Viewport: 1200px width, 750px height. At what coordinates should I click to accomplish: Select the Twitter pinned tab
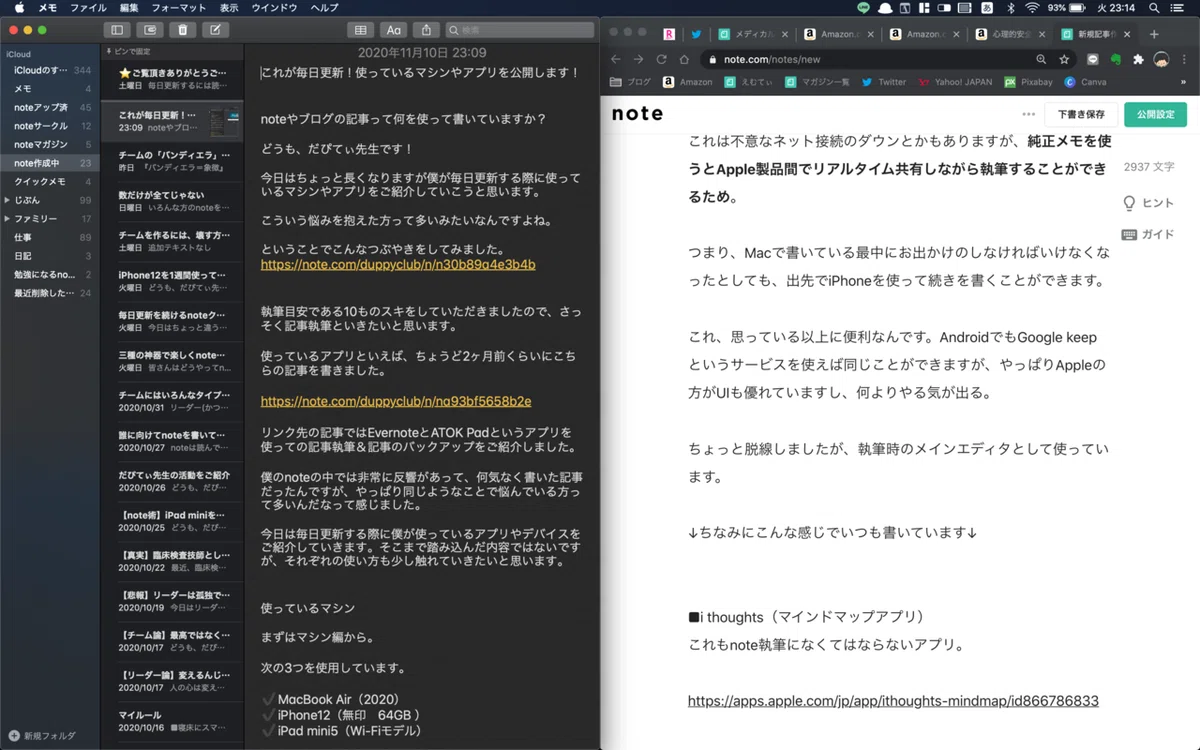coord(696,34)
